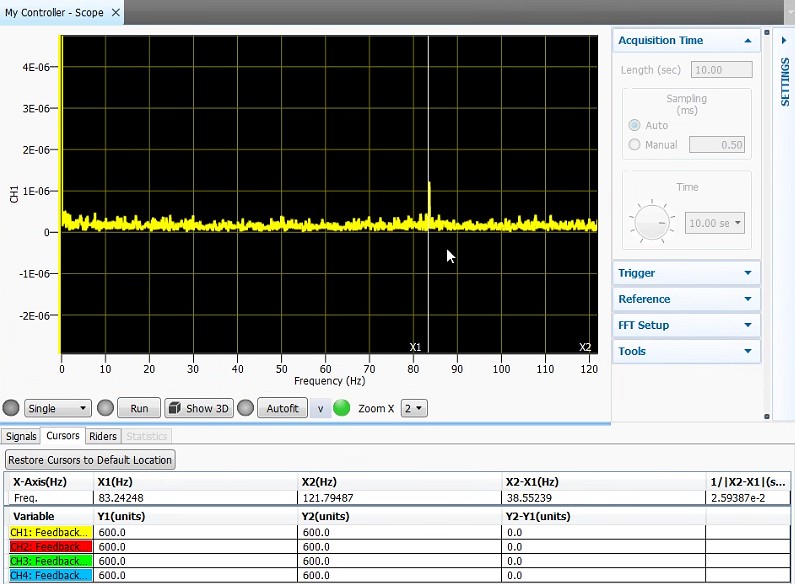Click the Time rotary knob
The width and height of the screenshot is (795, 584).
coord(652,223)
